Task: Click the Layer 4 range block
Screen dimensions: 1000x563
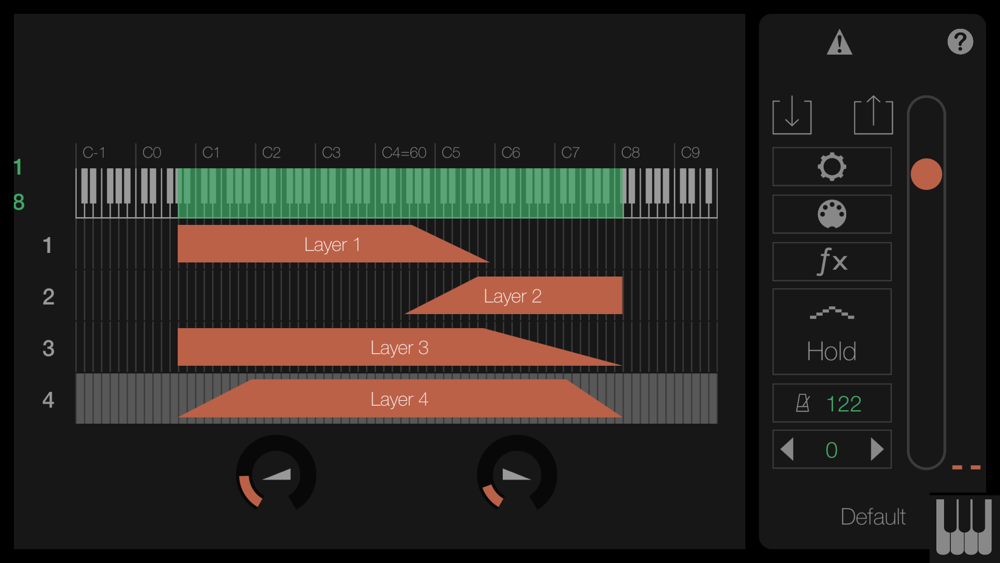Action: click(399, 398)
